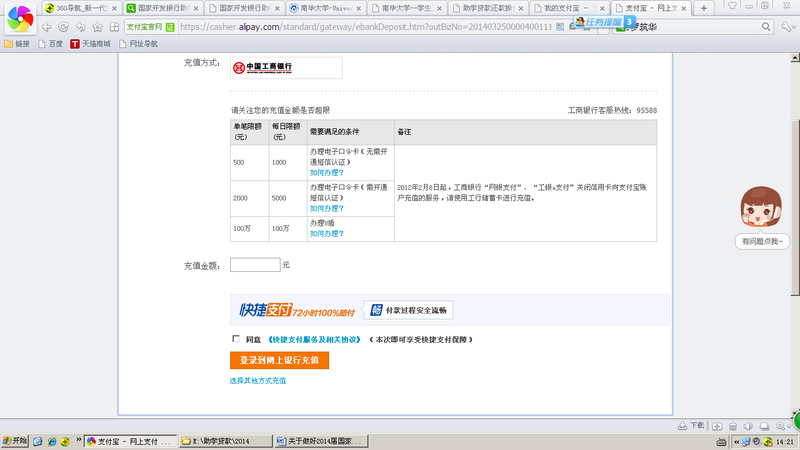Open 百度 bookmark
This screenshot has height=450, width=800.
[51, 44]
